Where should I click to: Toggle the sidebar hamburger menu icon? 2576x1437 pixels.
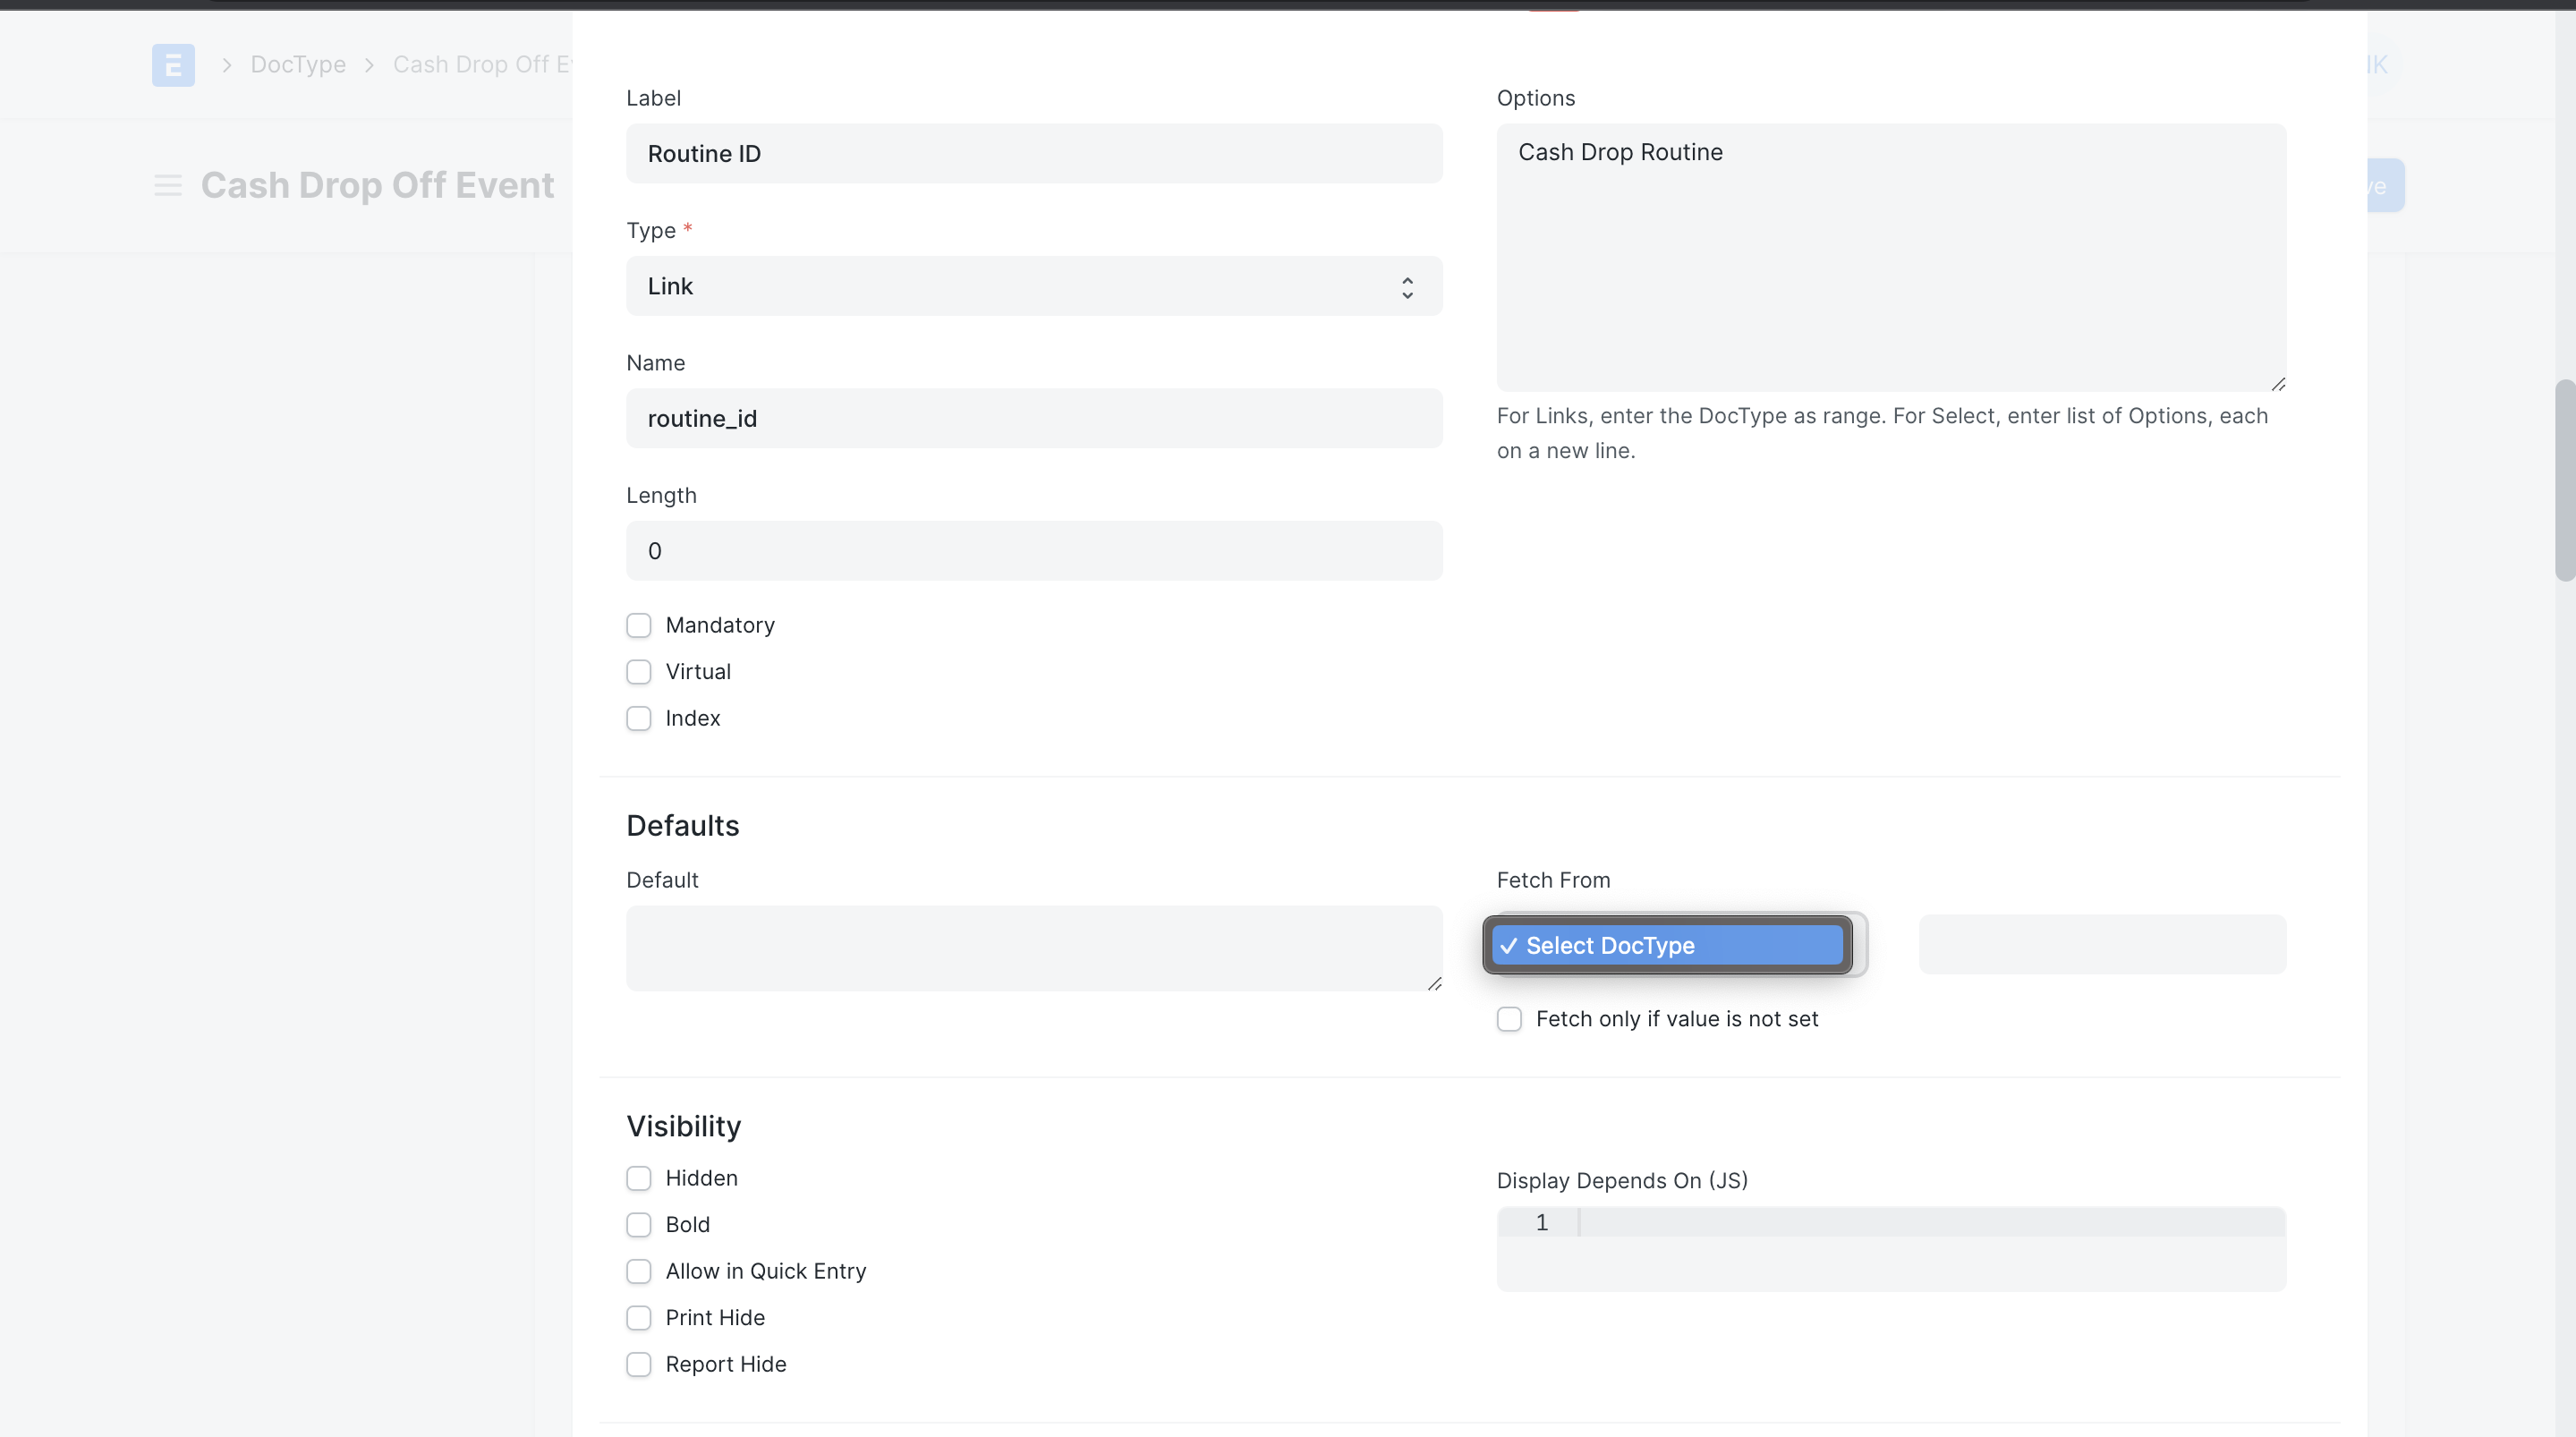(x=168, y=185)
